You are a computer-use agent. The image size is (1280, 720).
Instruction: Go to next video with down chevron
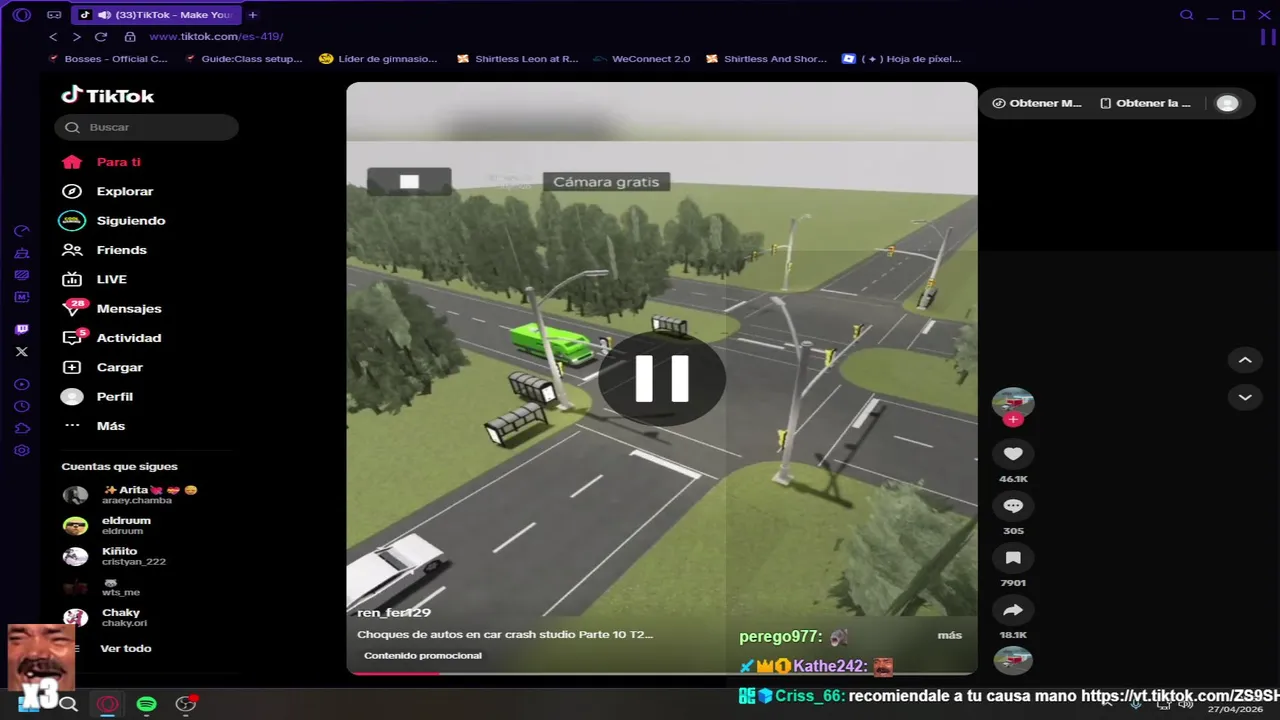tap(1245, 397)
